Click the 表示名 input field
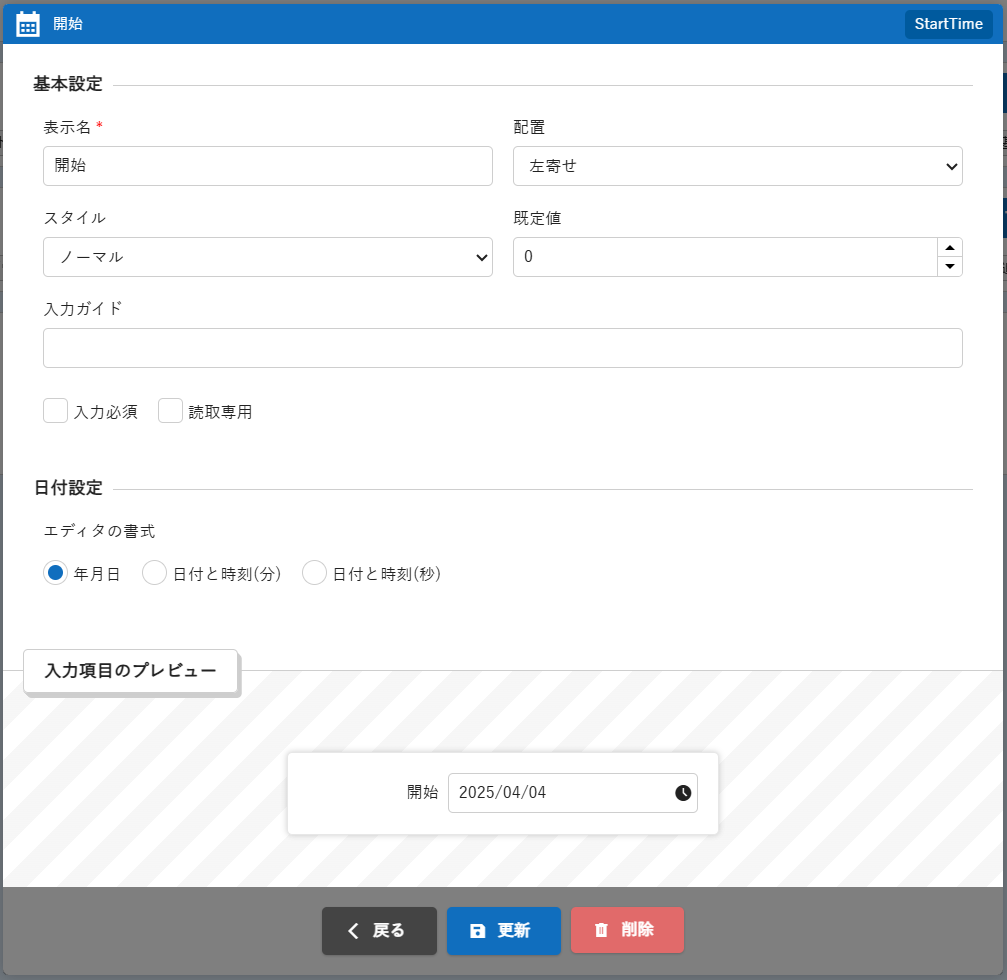The image size is (1007, 980). [x=268, y=166]
